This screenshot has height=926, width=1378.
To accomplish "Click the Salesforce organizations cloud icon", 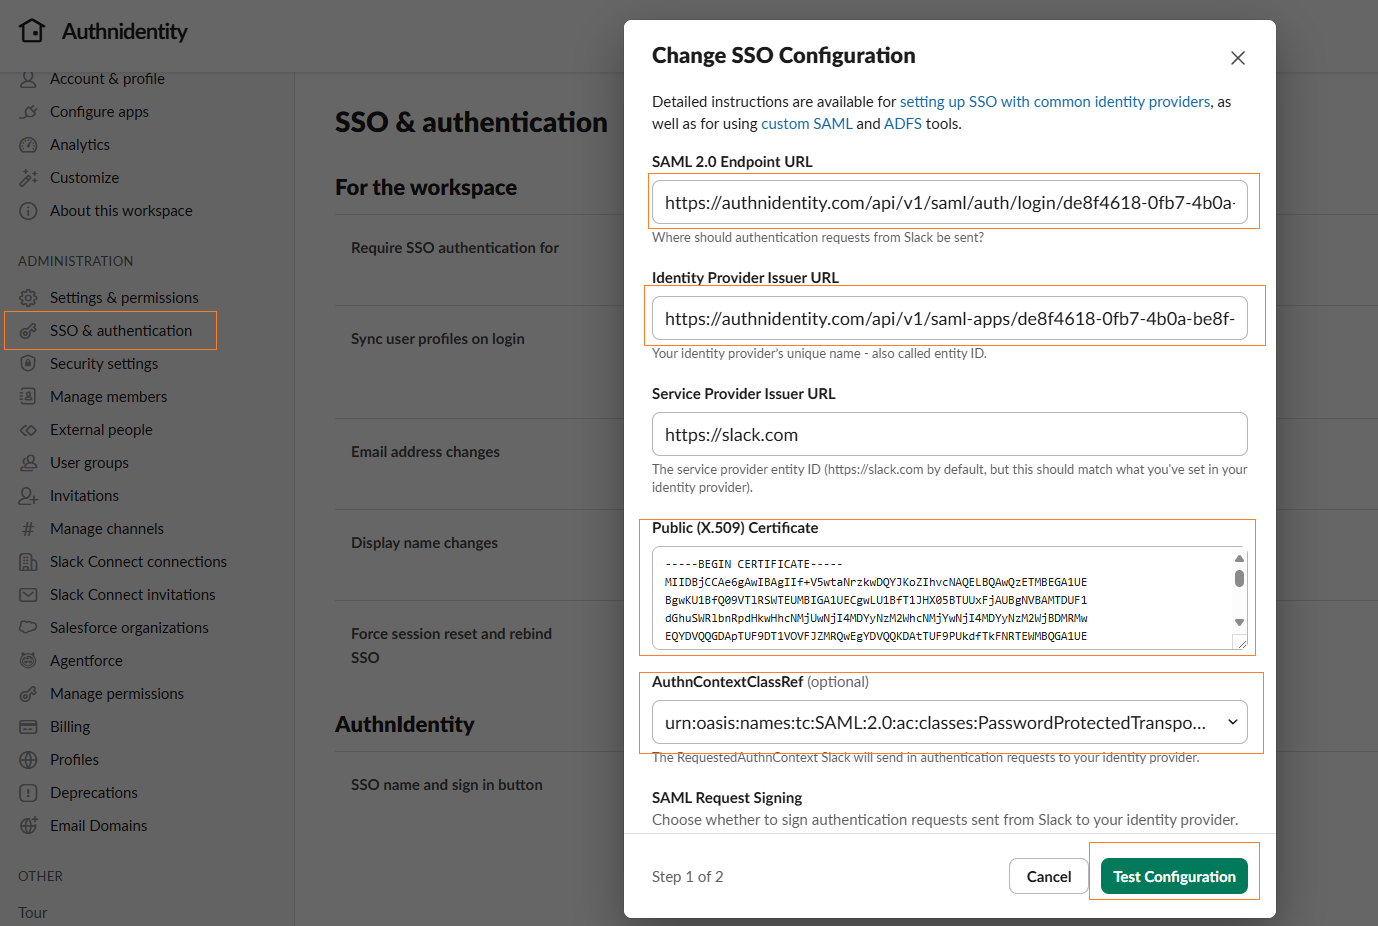I will click(28, 628).
